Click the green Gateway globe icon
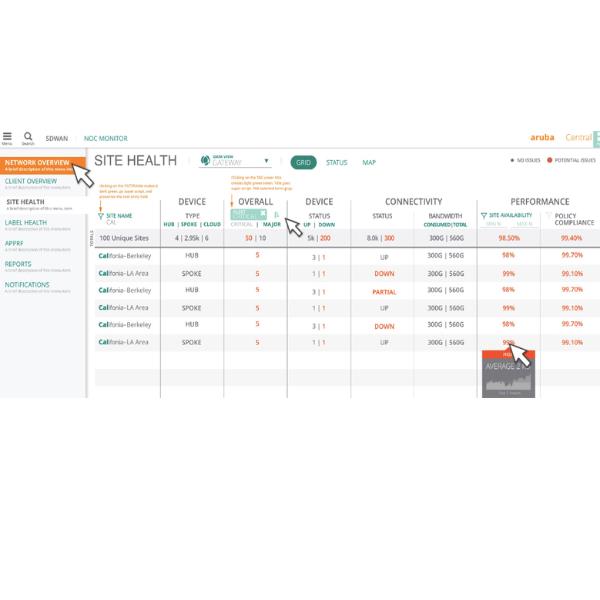Image resolution: width=600 pixels, height=600 pixels. (x=204, y=160)
